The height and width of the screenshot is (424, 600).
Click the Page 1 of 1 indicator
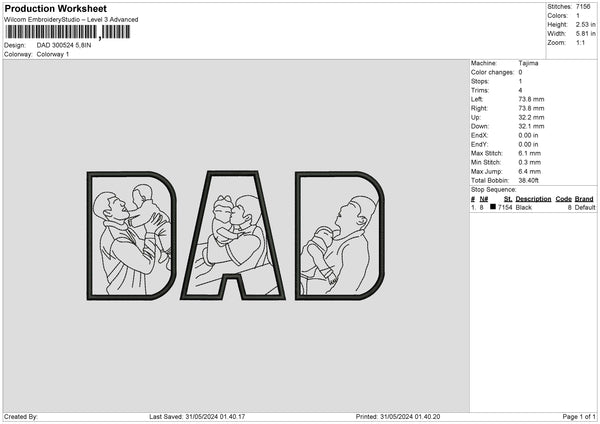click(579, 417)
